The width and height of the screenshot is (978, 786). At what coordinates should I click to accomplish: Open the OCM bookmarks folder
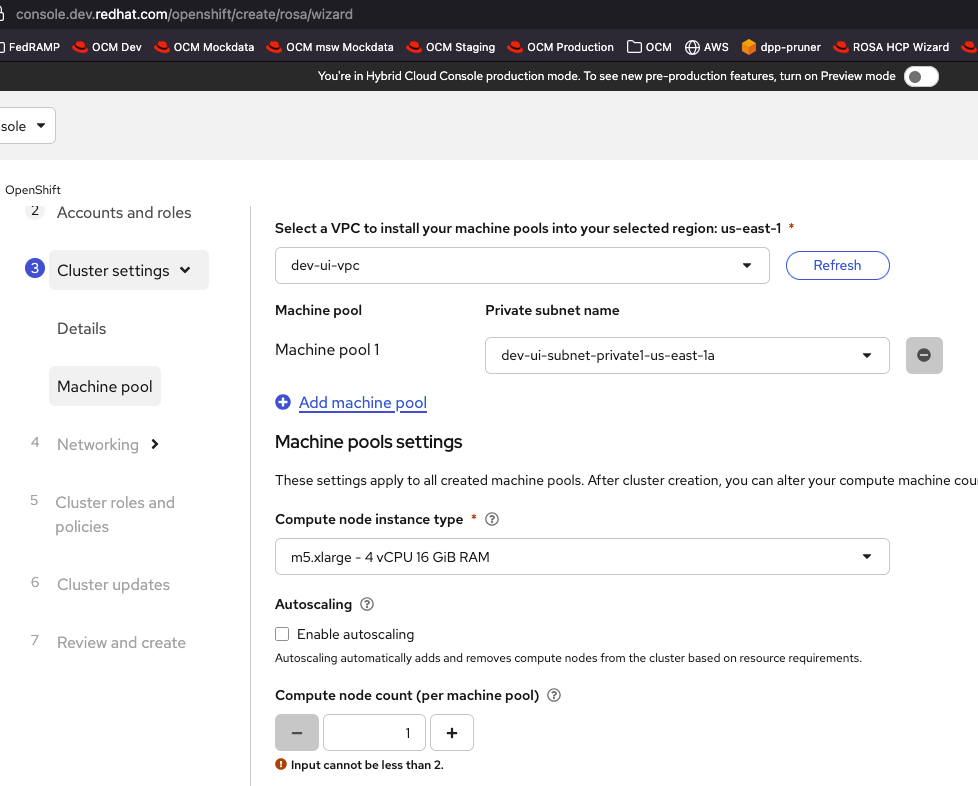coord(649,47)
